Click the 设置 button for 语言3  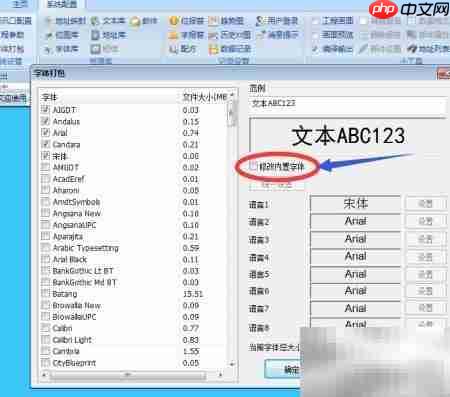coord(426,239)
